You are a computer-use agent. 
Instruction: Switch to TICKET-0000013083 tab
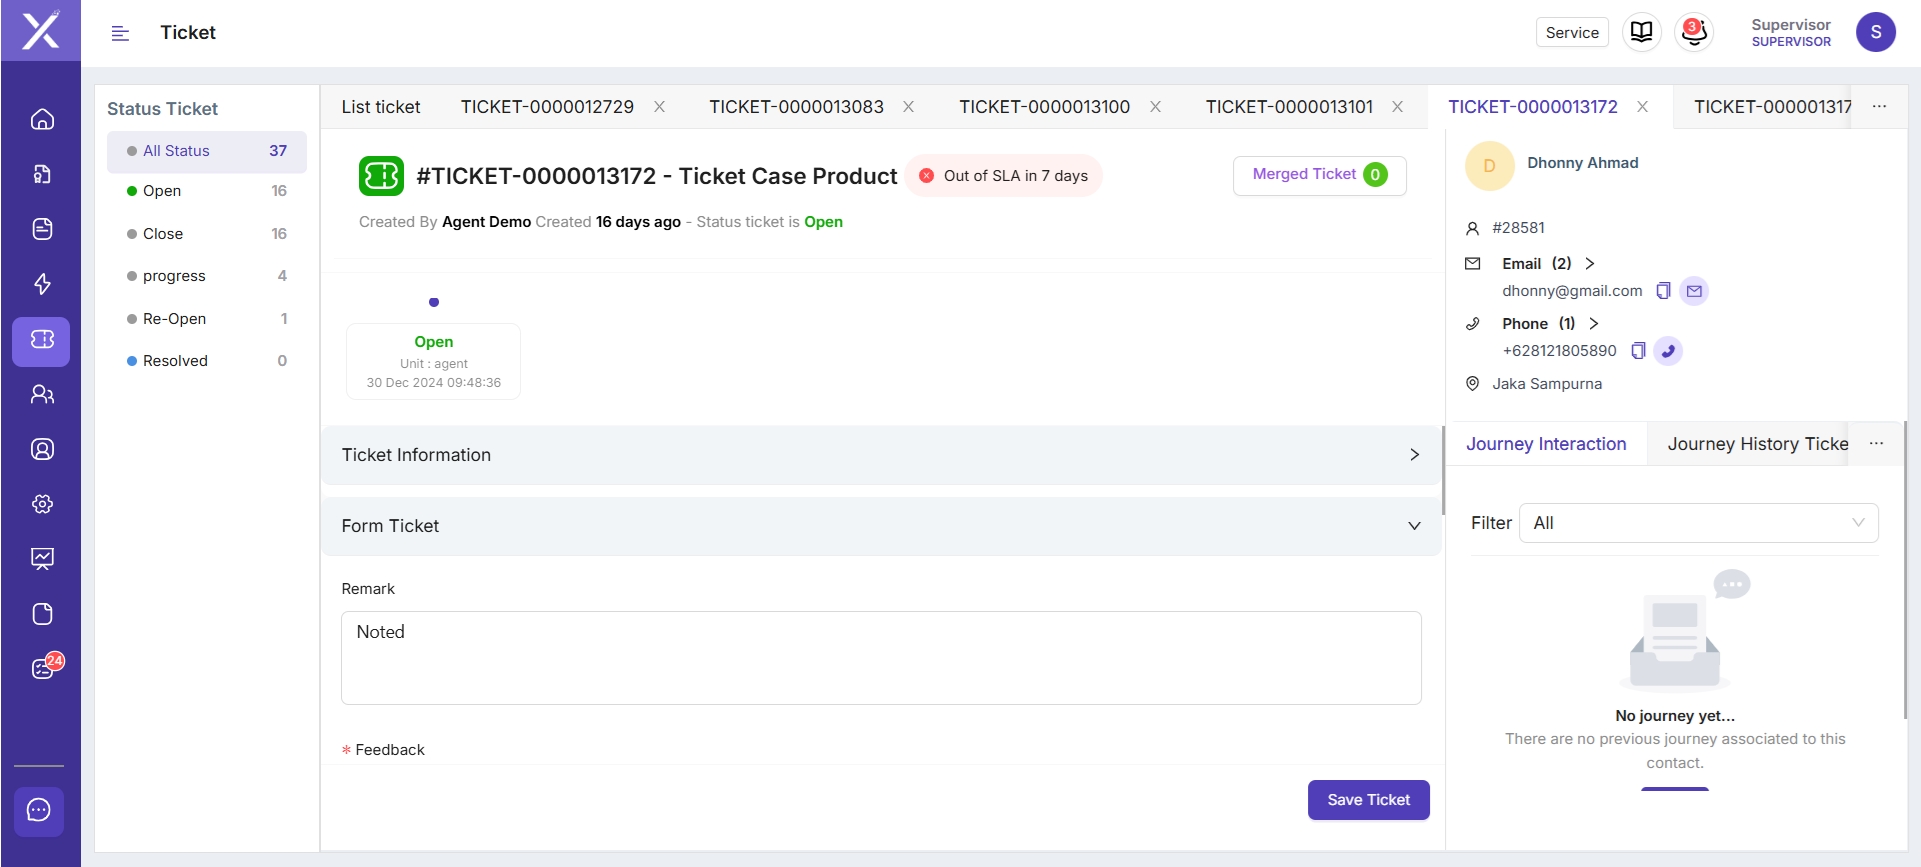point(796,107)
